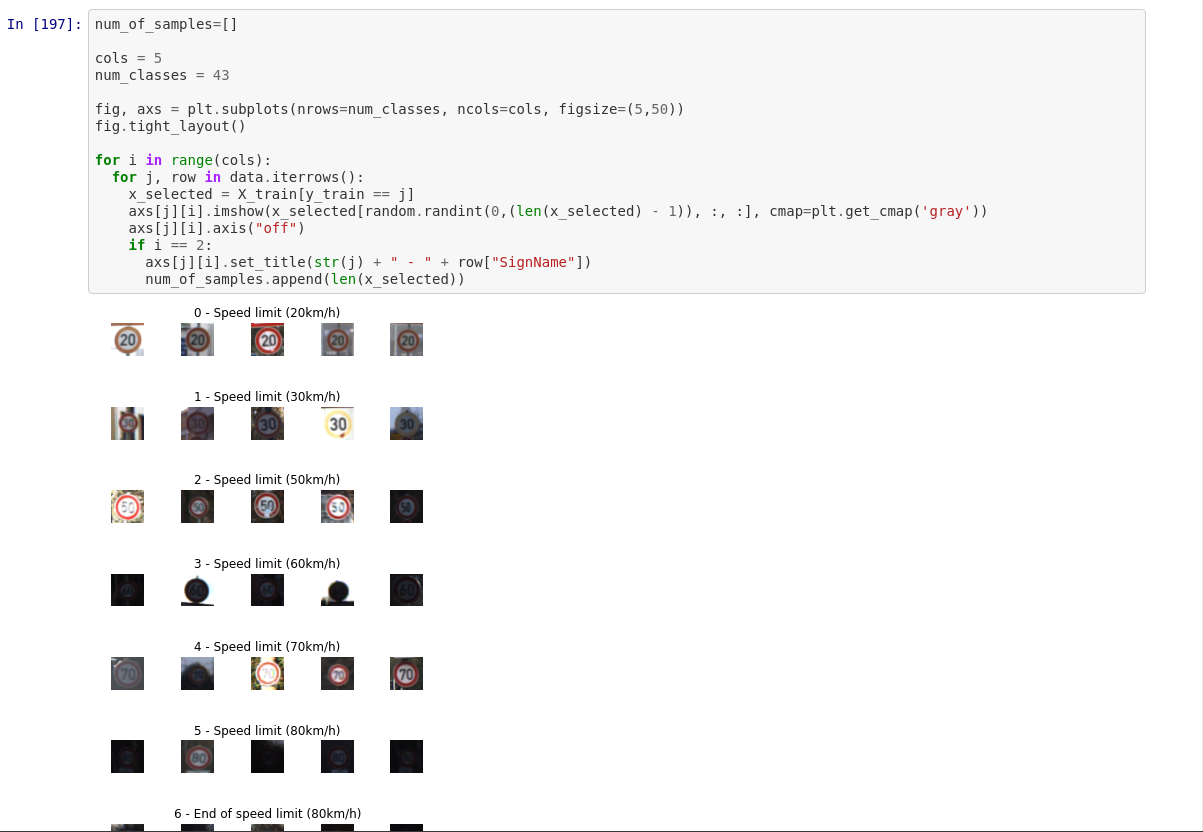Click the if i == 2 line
Viewport: 1203px width, 832px height.
170,245
